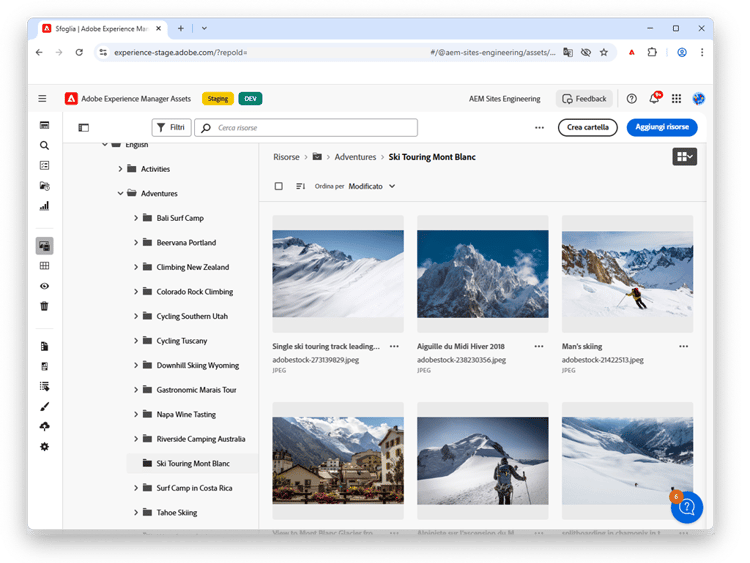
Task: Open the brush tool sidebar icon
Action: (44, 407)
